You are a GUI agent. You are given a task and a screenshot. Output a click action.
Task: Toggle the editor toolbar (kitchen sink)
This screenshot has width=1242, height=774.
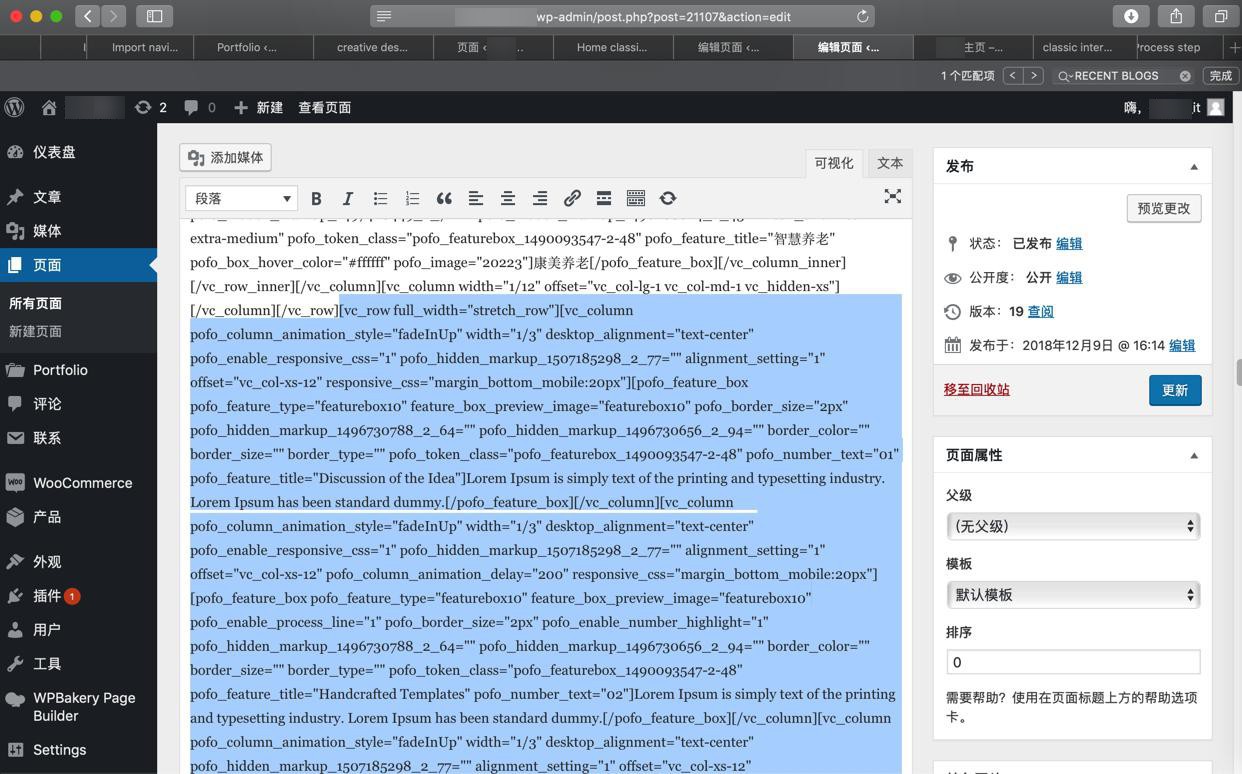(636, 198)
